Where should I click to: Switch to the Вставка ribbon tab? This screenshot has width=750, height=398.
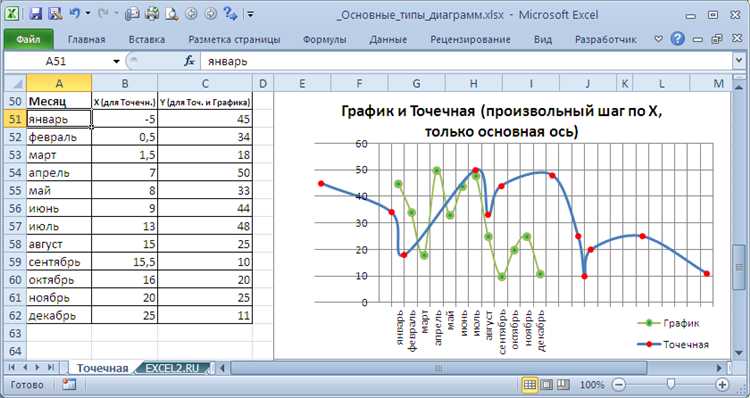147,40
